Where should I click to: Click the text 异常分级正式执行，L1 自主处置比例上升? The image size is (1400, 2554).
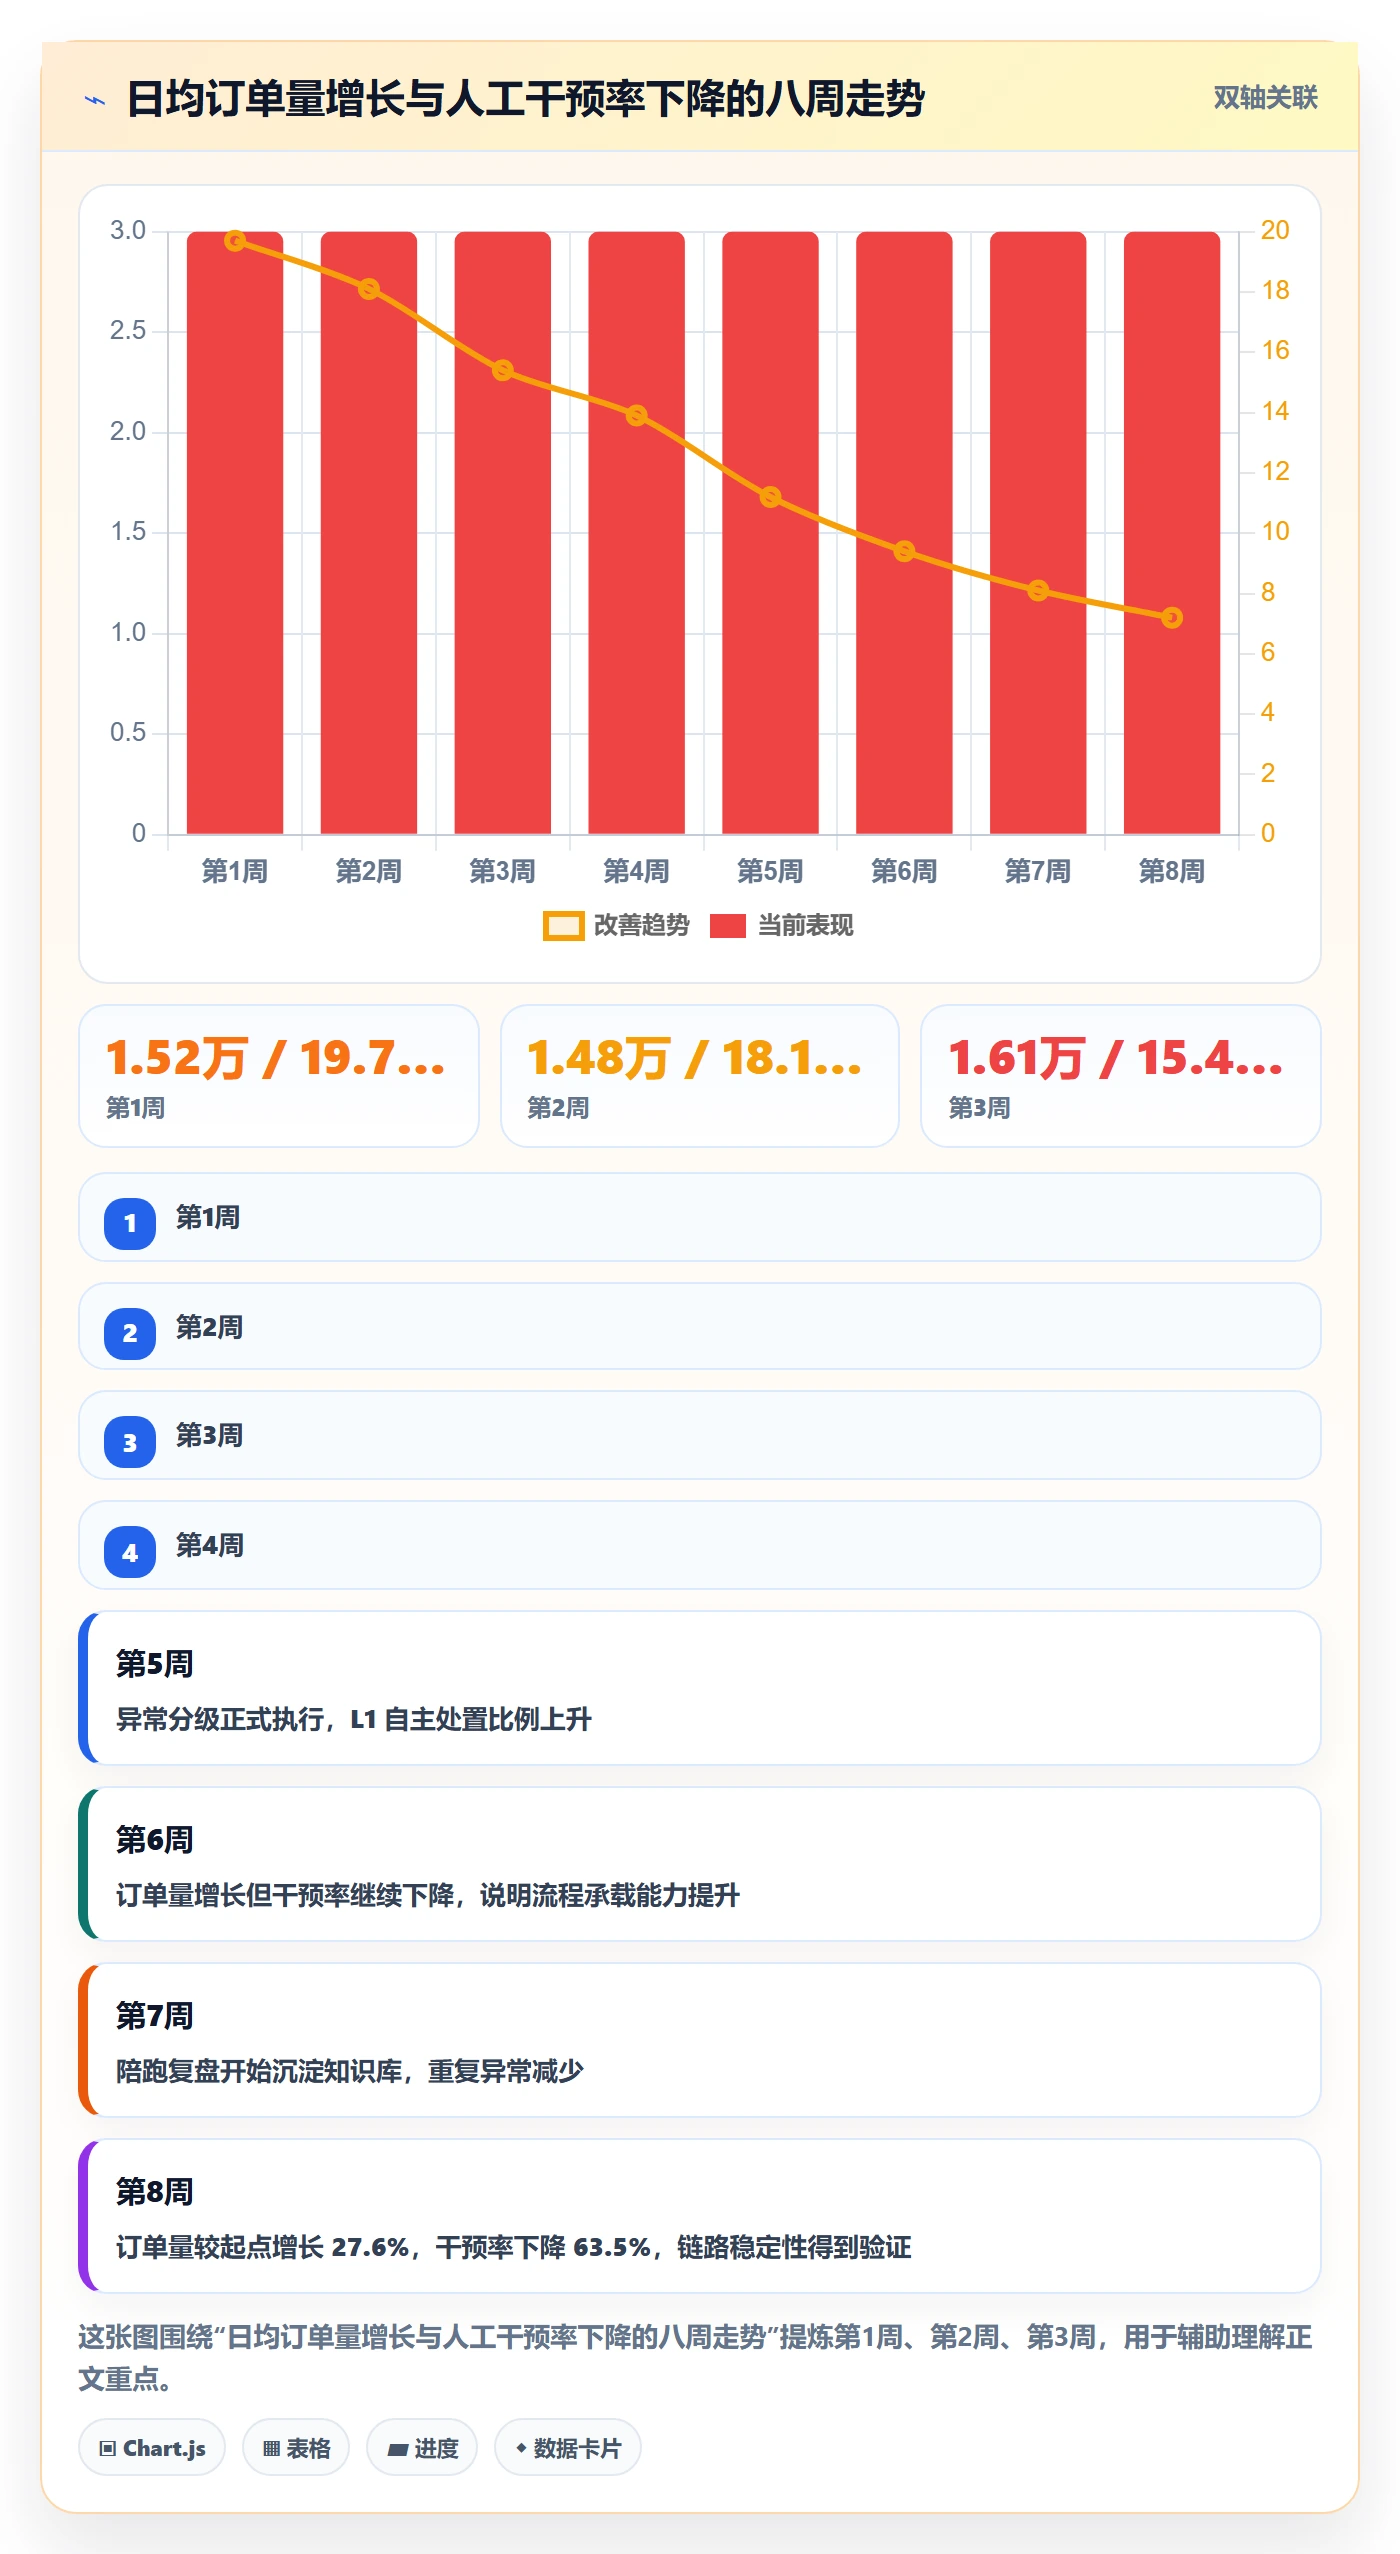click(354, 1719)
